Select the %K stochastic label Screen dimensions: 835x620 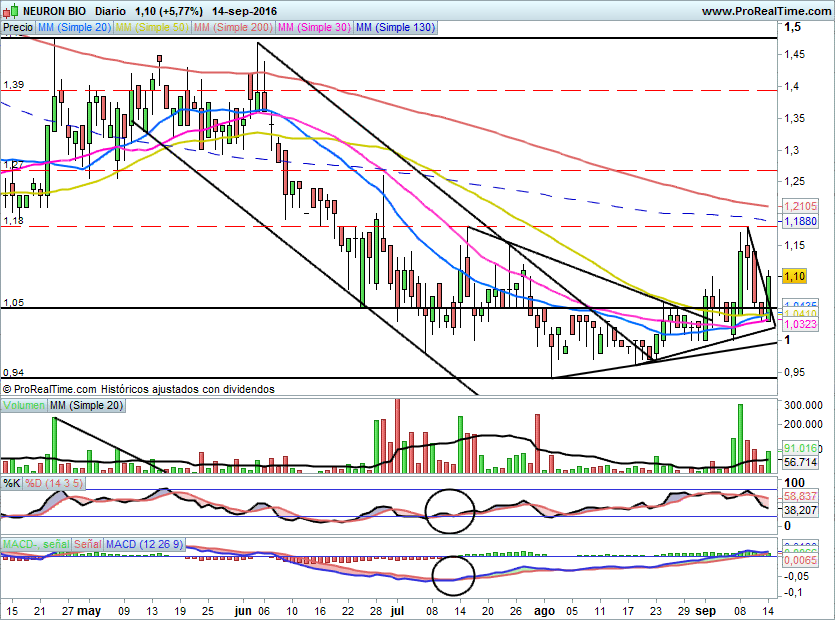(x=12, y=483)
